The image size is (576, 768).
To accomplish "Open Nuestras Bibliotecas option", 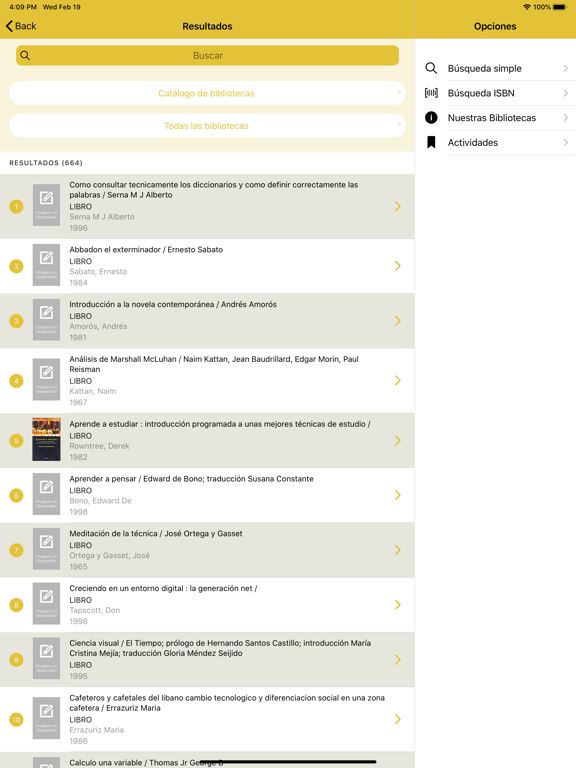I will click(x=496, y=118).
